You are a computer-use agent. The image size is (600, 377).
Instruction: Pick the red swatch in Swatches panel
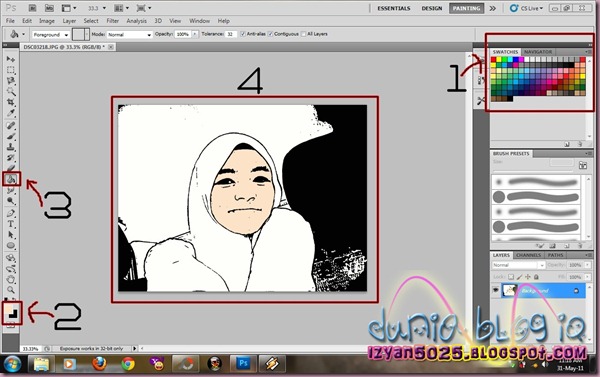(494, 60)
